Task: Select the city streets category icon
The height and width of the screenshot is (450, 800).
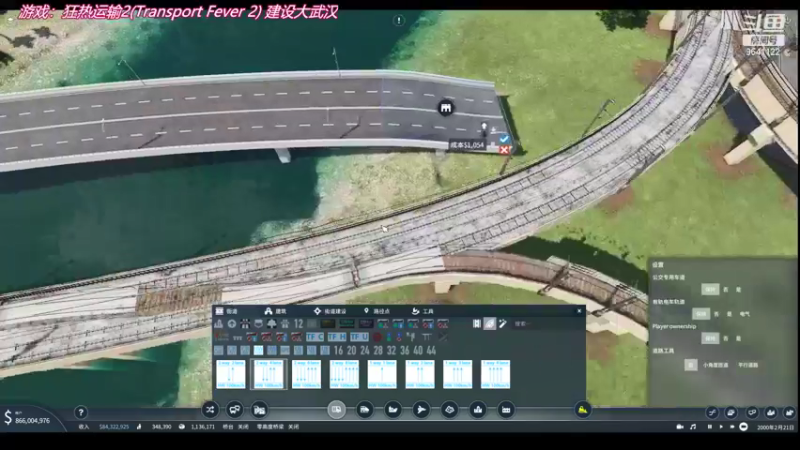Action: coord(219,323)
